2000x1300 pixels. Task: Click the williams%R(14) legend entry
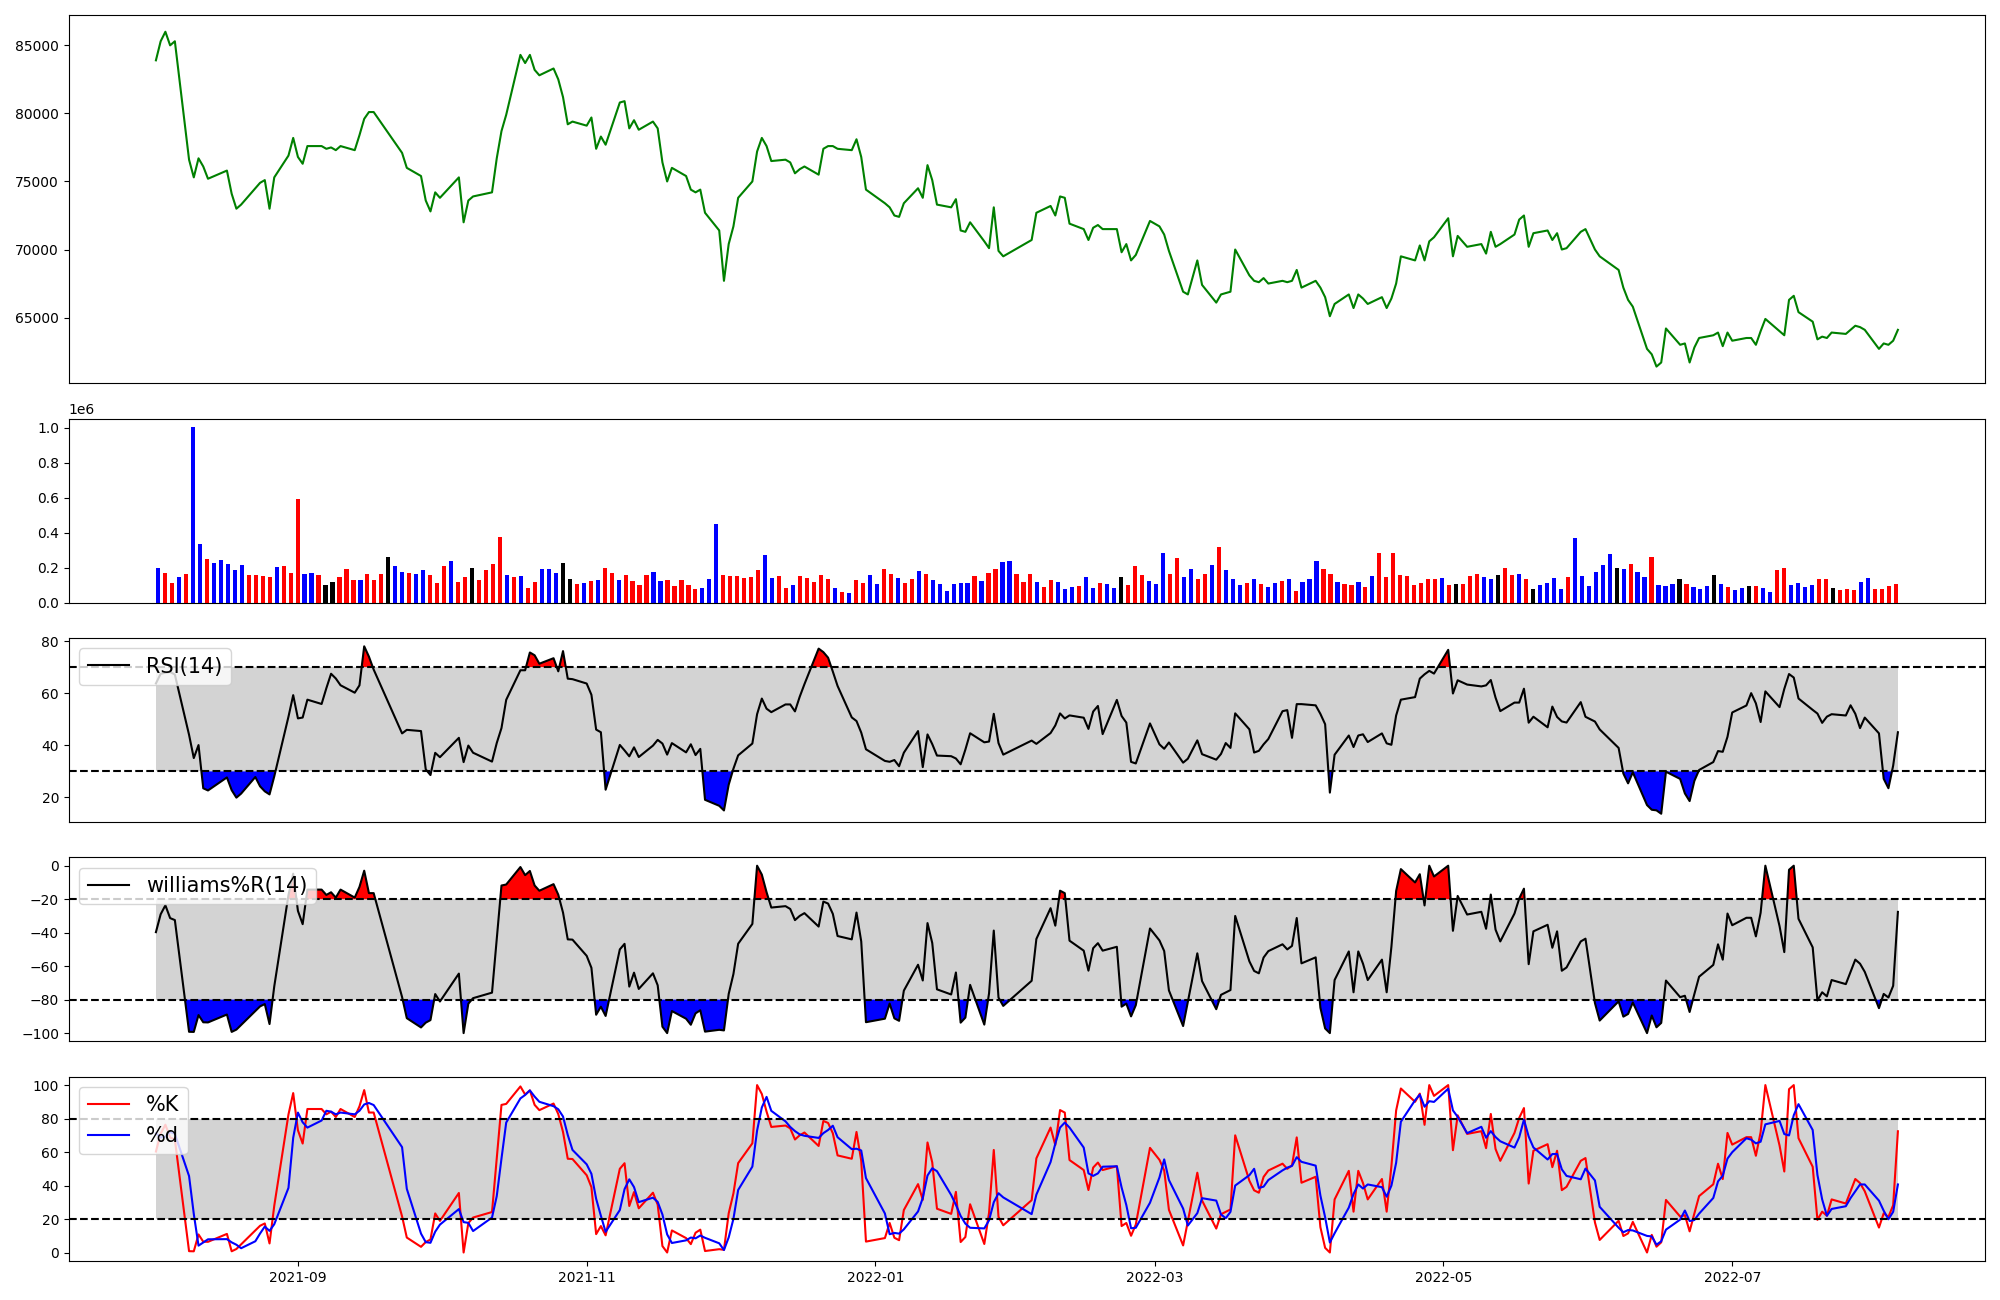226,885
